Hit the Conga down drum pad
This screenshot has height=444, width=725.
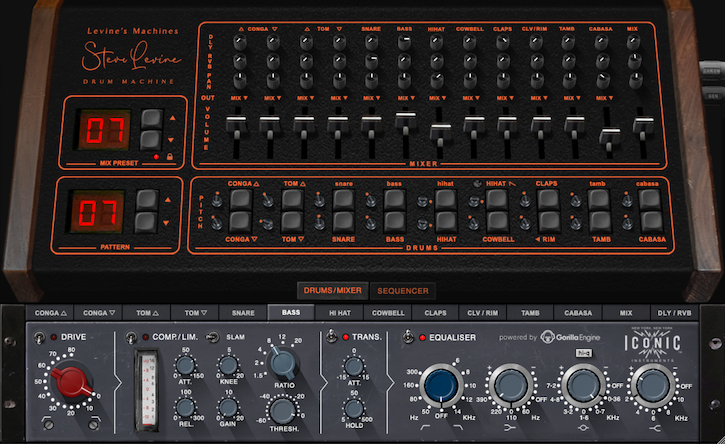click(241, 222)
